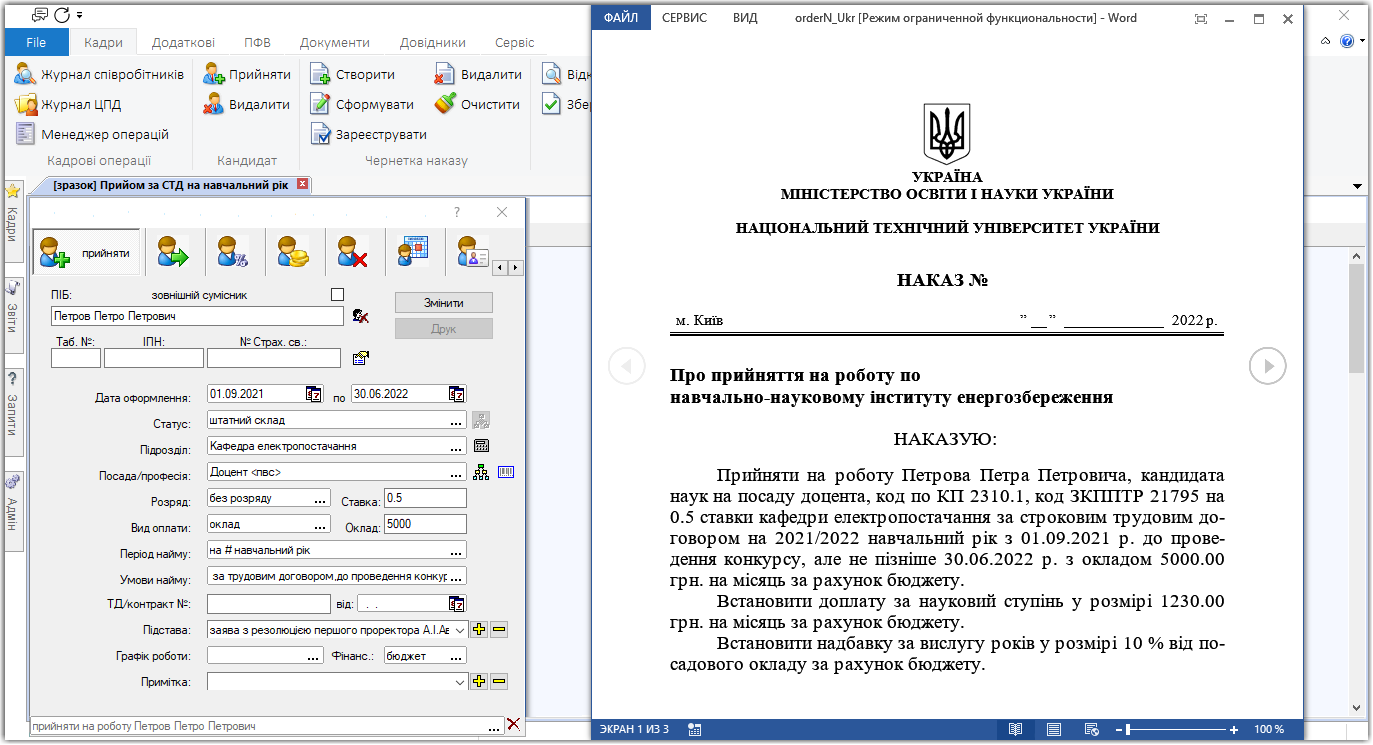Select the employee ID card icon
1373x745 pixels.
[x=472, y=252]
